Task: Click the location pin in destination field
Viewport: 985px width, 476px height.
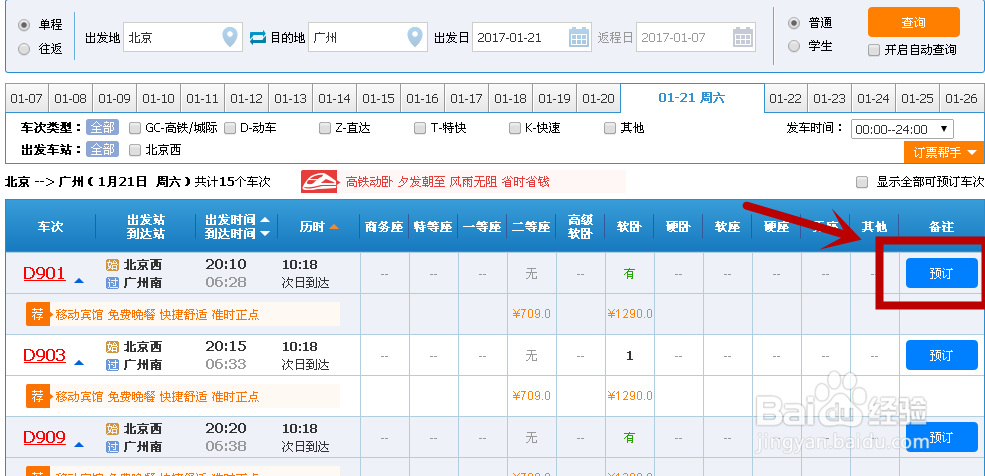Action: pos(417,37)
